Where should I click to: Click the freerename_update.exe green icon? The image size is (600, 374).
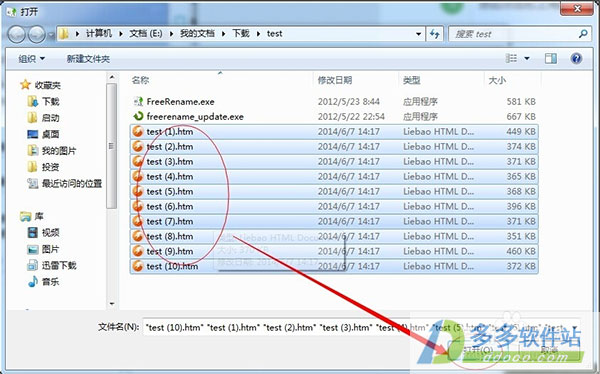tap(138, 116)
